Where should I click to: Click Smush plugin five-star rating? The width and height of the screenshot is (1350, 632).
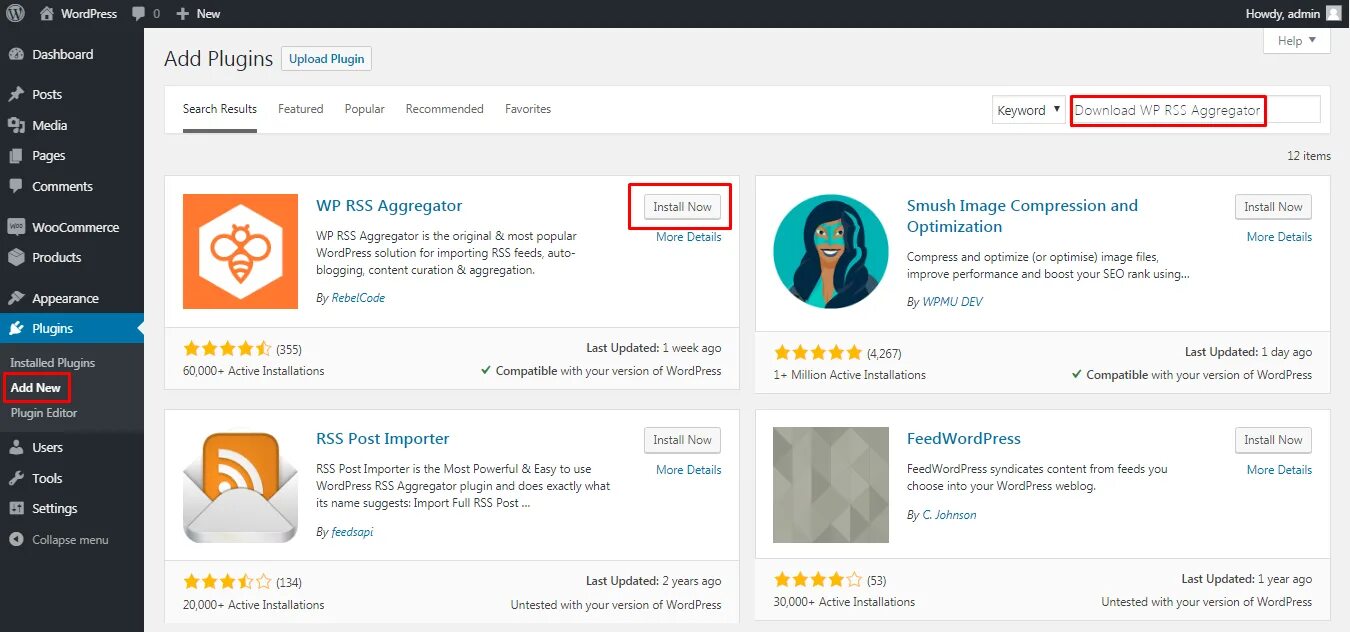[x=817, y=353]
